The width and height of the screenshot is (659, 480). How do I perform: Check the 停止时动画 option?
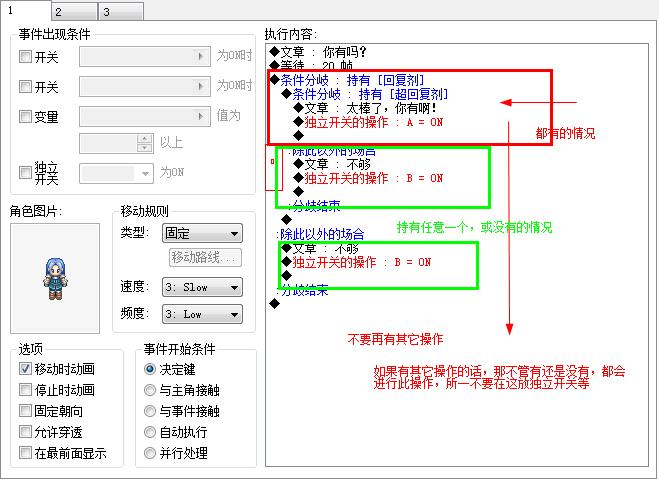click(25, 390)
